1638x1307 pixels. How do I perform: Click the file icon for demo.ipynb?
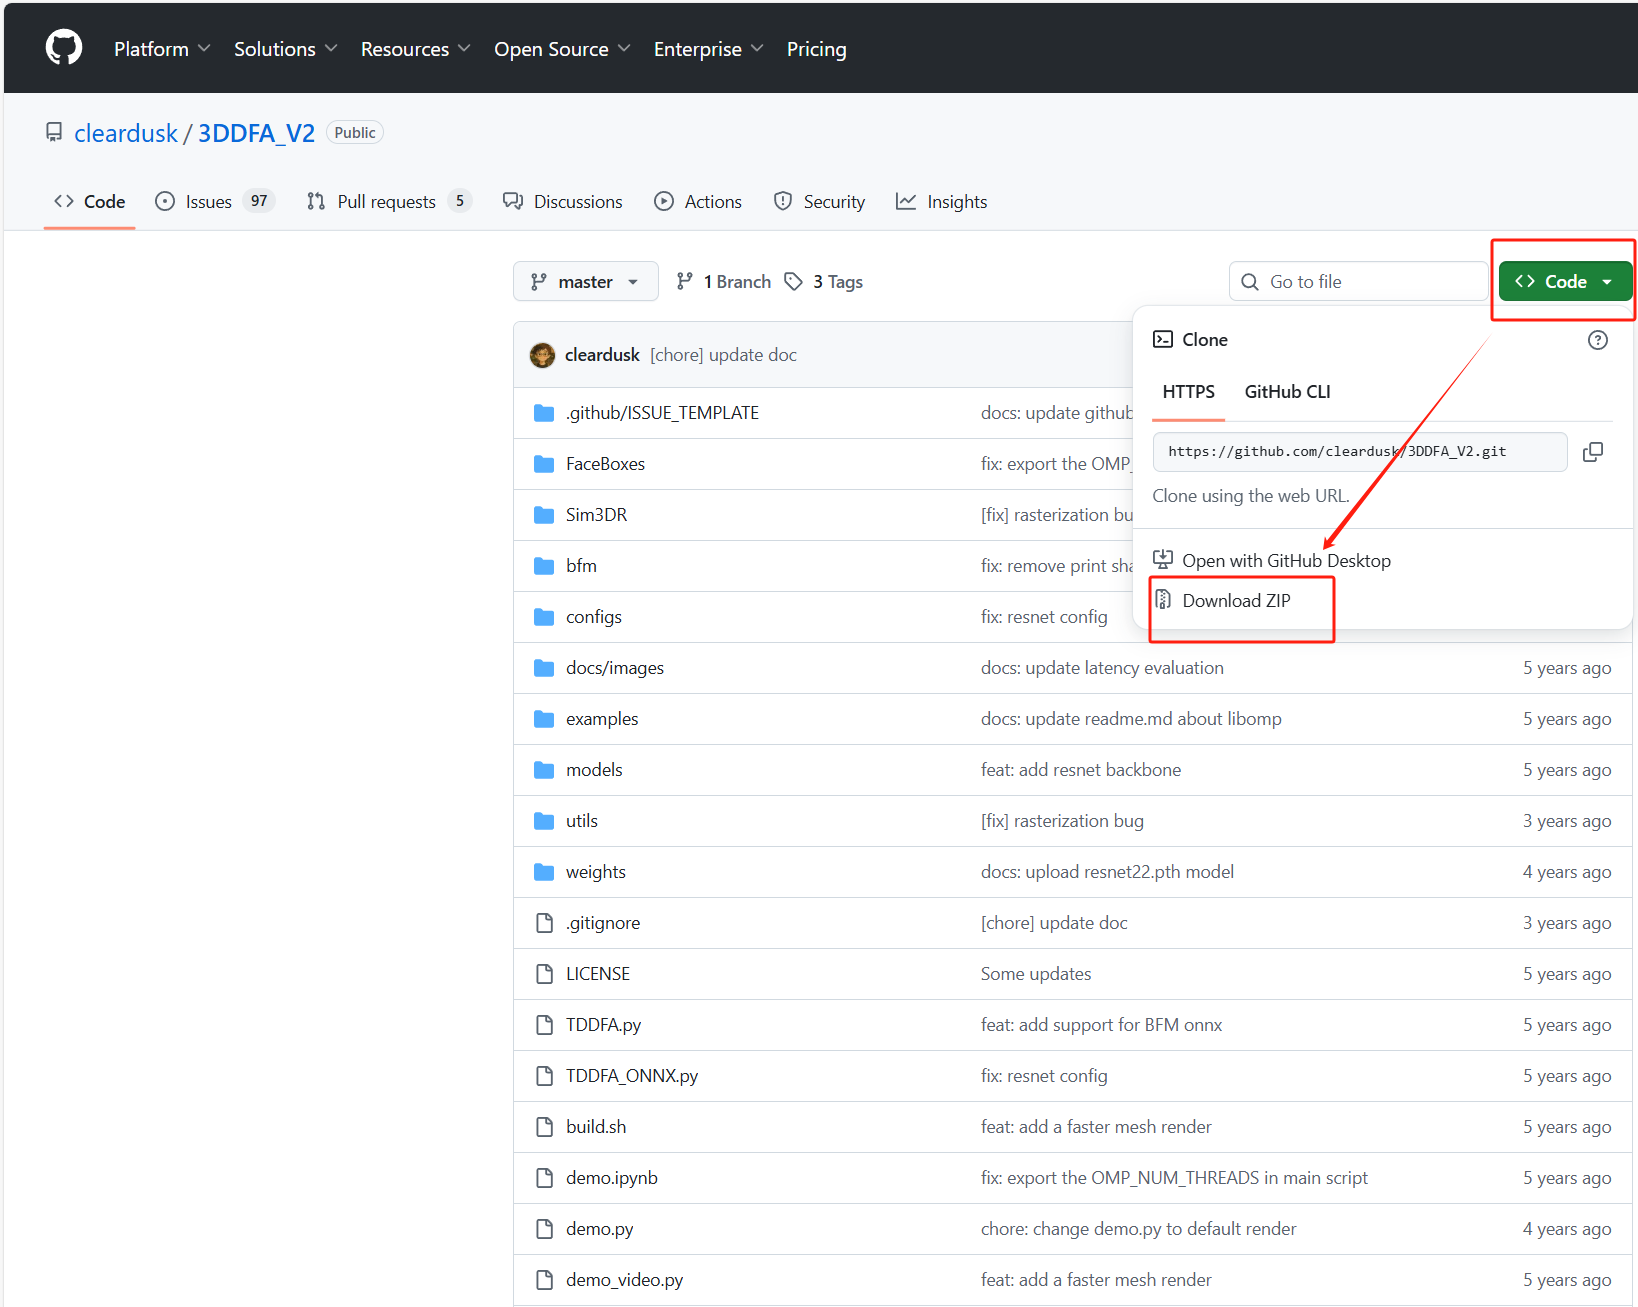click(544, 1178)
